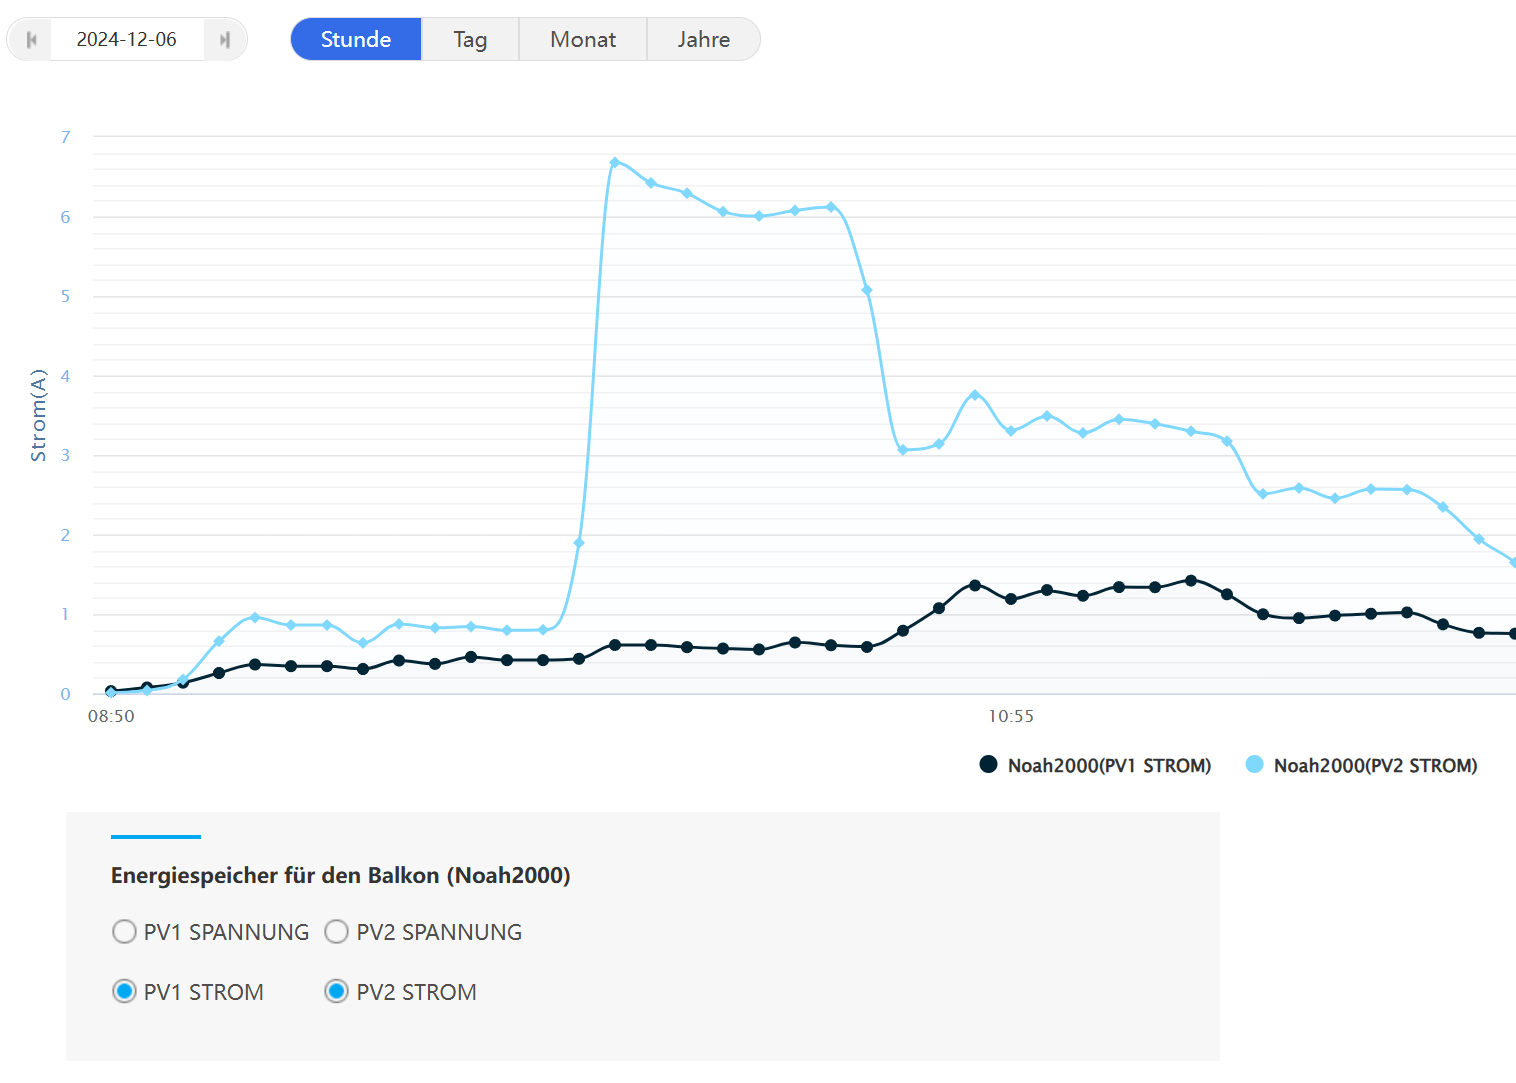Click the PV2 peak data point near 6.7
This screenshot has width=1516, height=1083.
(615, 162)
